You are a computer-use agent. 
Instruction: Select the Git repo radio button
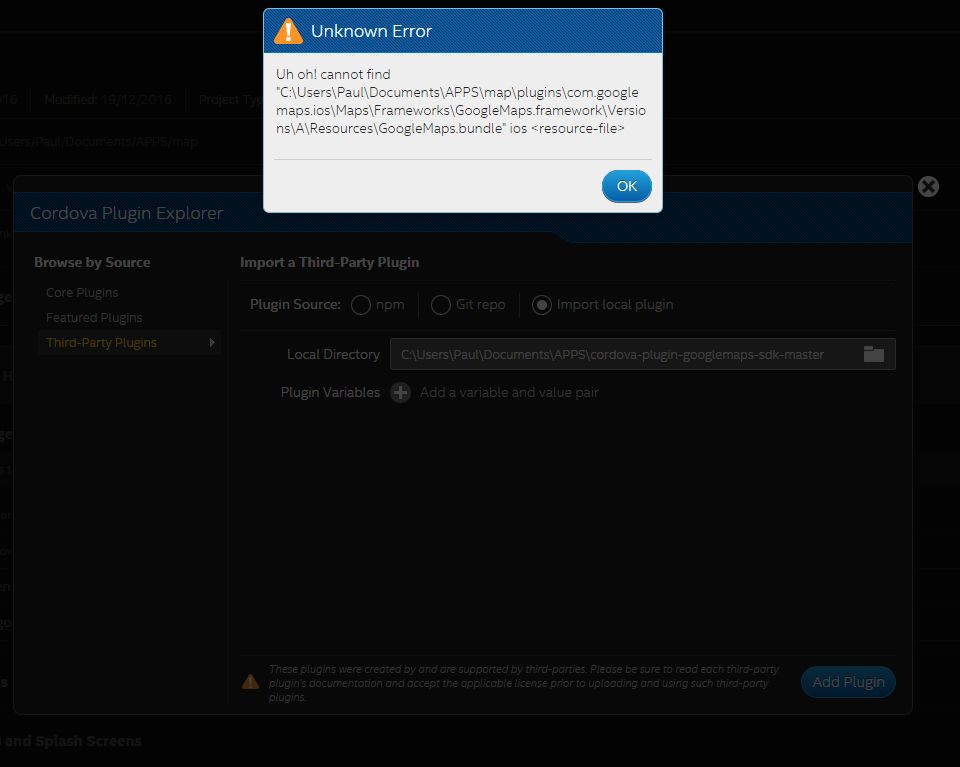click(x=440, y=305)
